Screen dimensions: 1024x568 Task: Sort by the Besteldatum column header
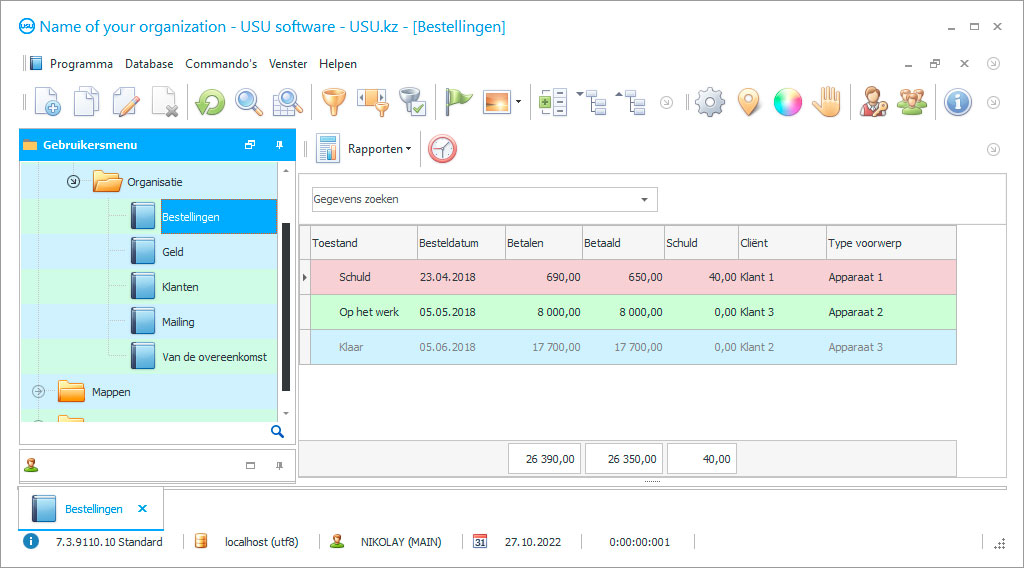point(461,243)
